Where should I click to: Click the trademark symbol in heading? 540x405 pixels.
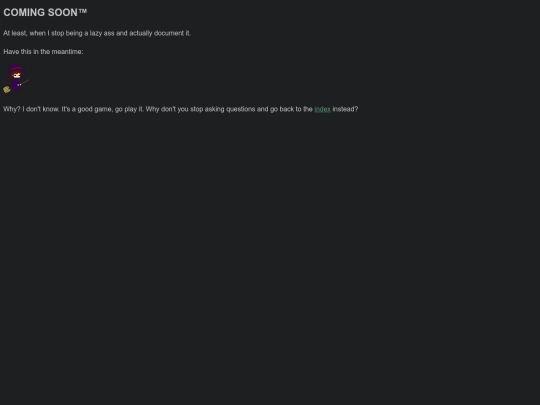click(x=83, y=11)
